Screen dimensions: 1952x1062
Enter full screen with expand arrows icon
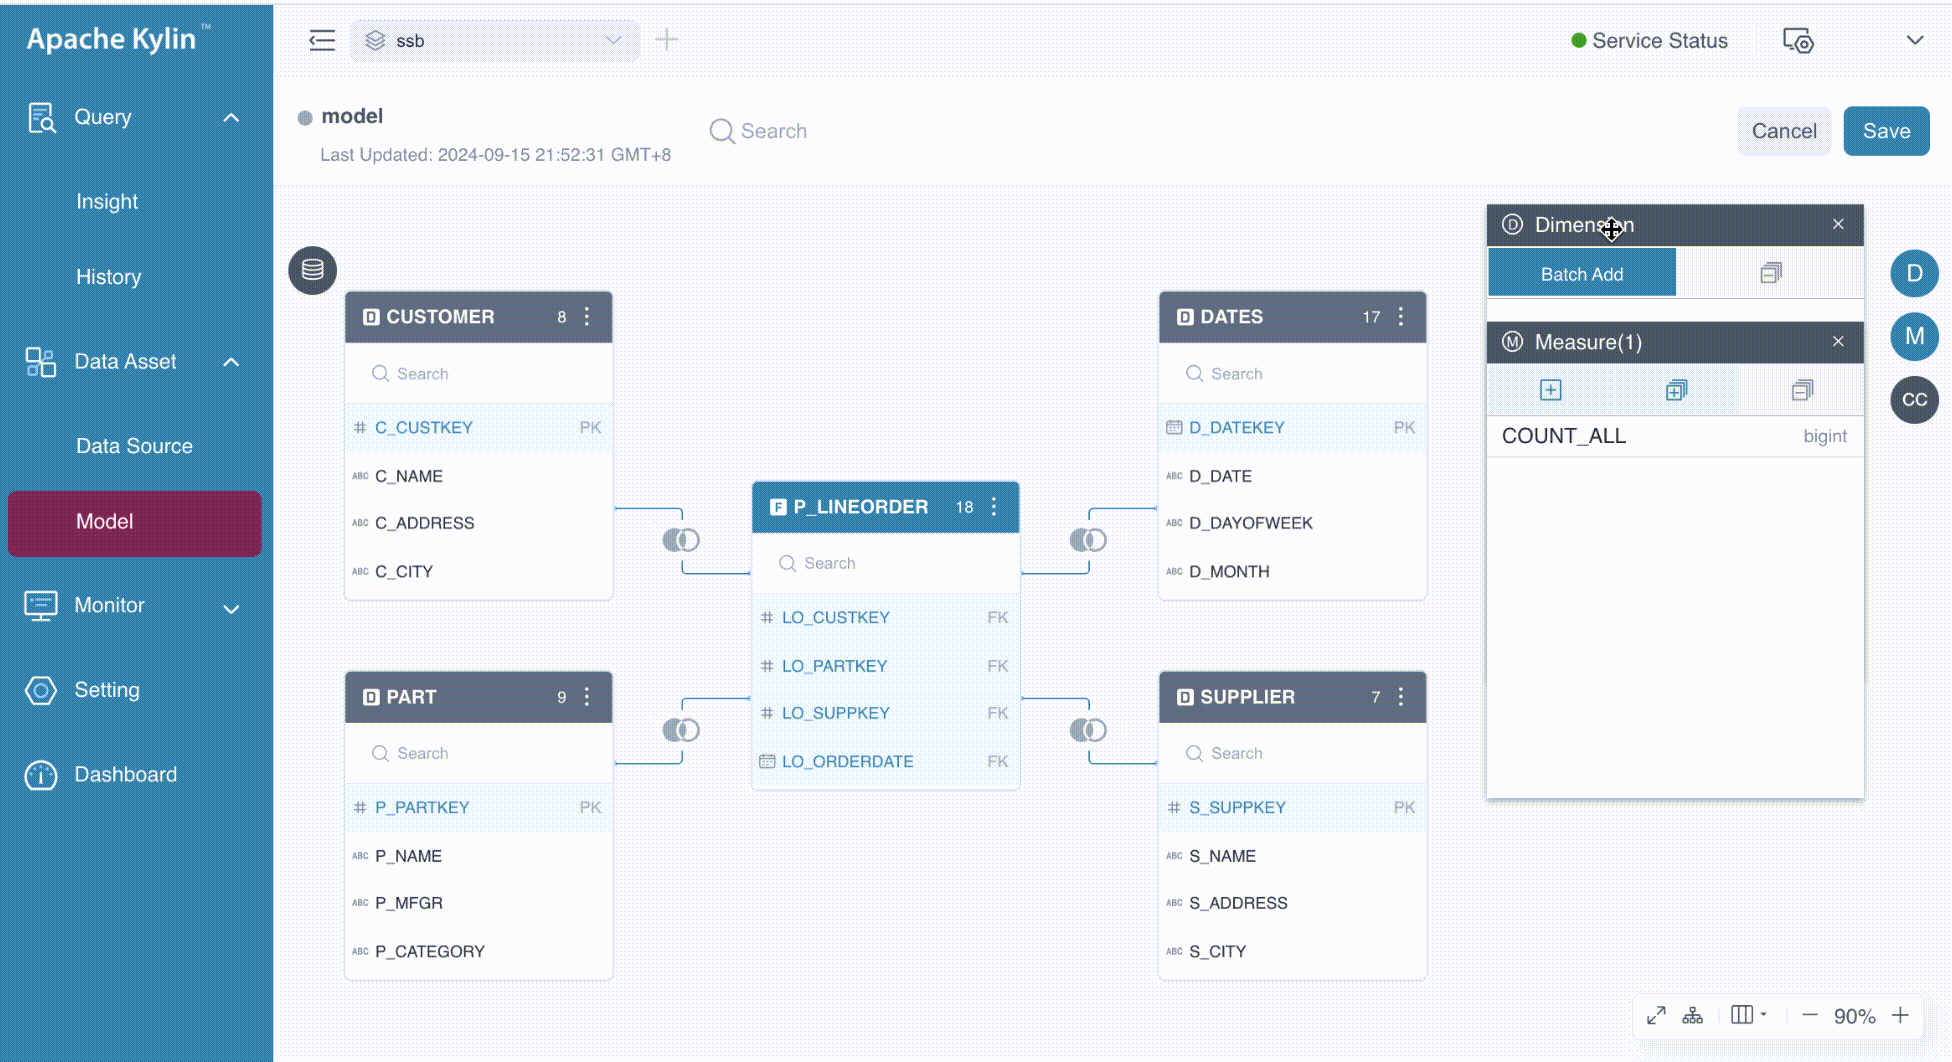coord(1656,1015)
